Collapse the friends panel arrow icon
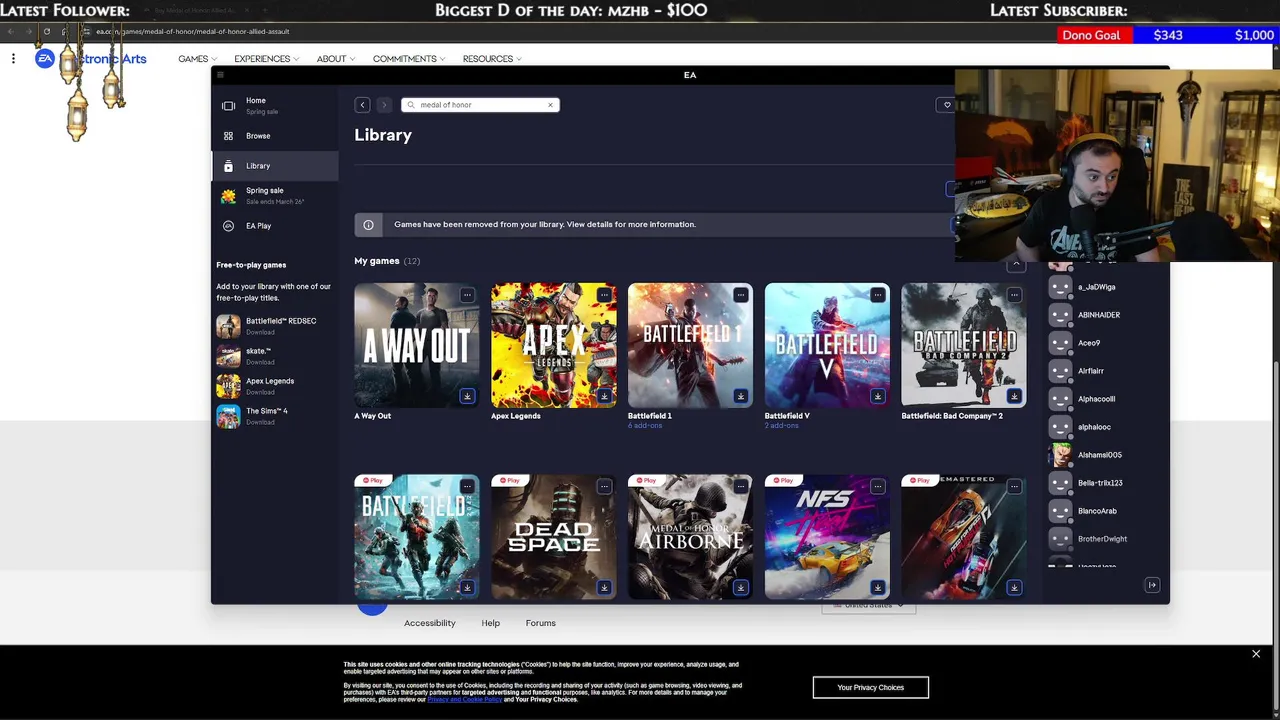1280x720 pixels. click(1152, 585)
